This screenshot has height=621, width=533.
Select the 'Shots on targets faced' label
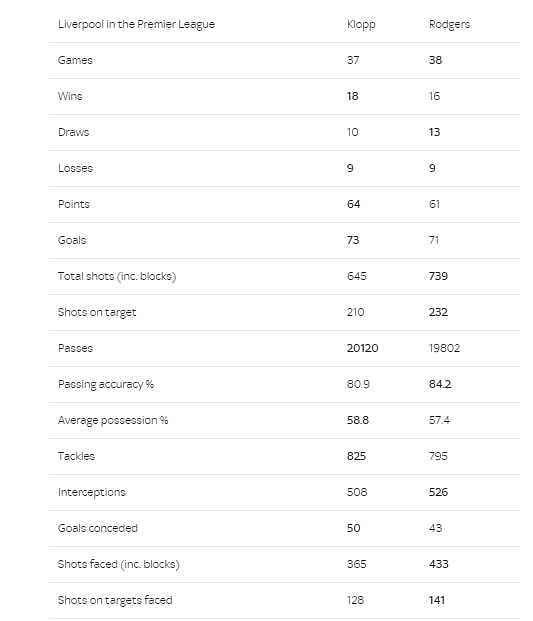(115, 600)
